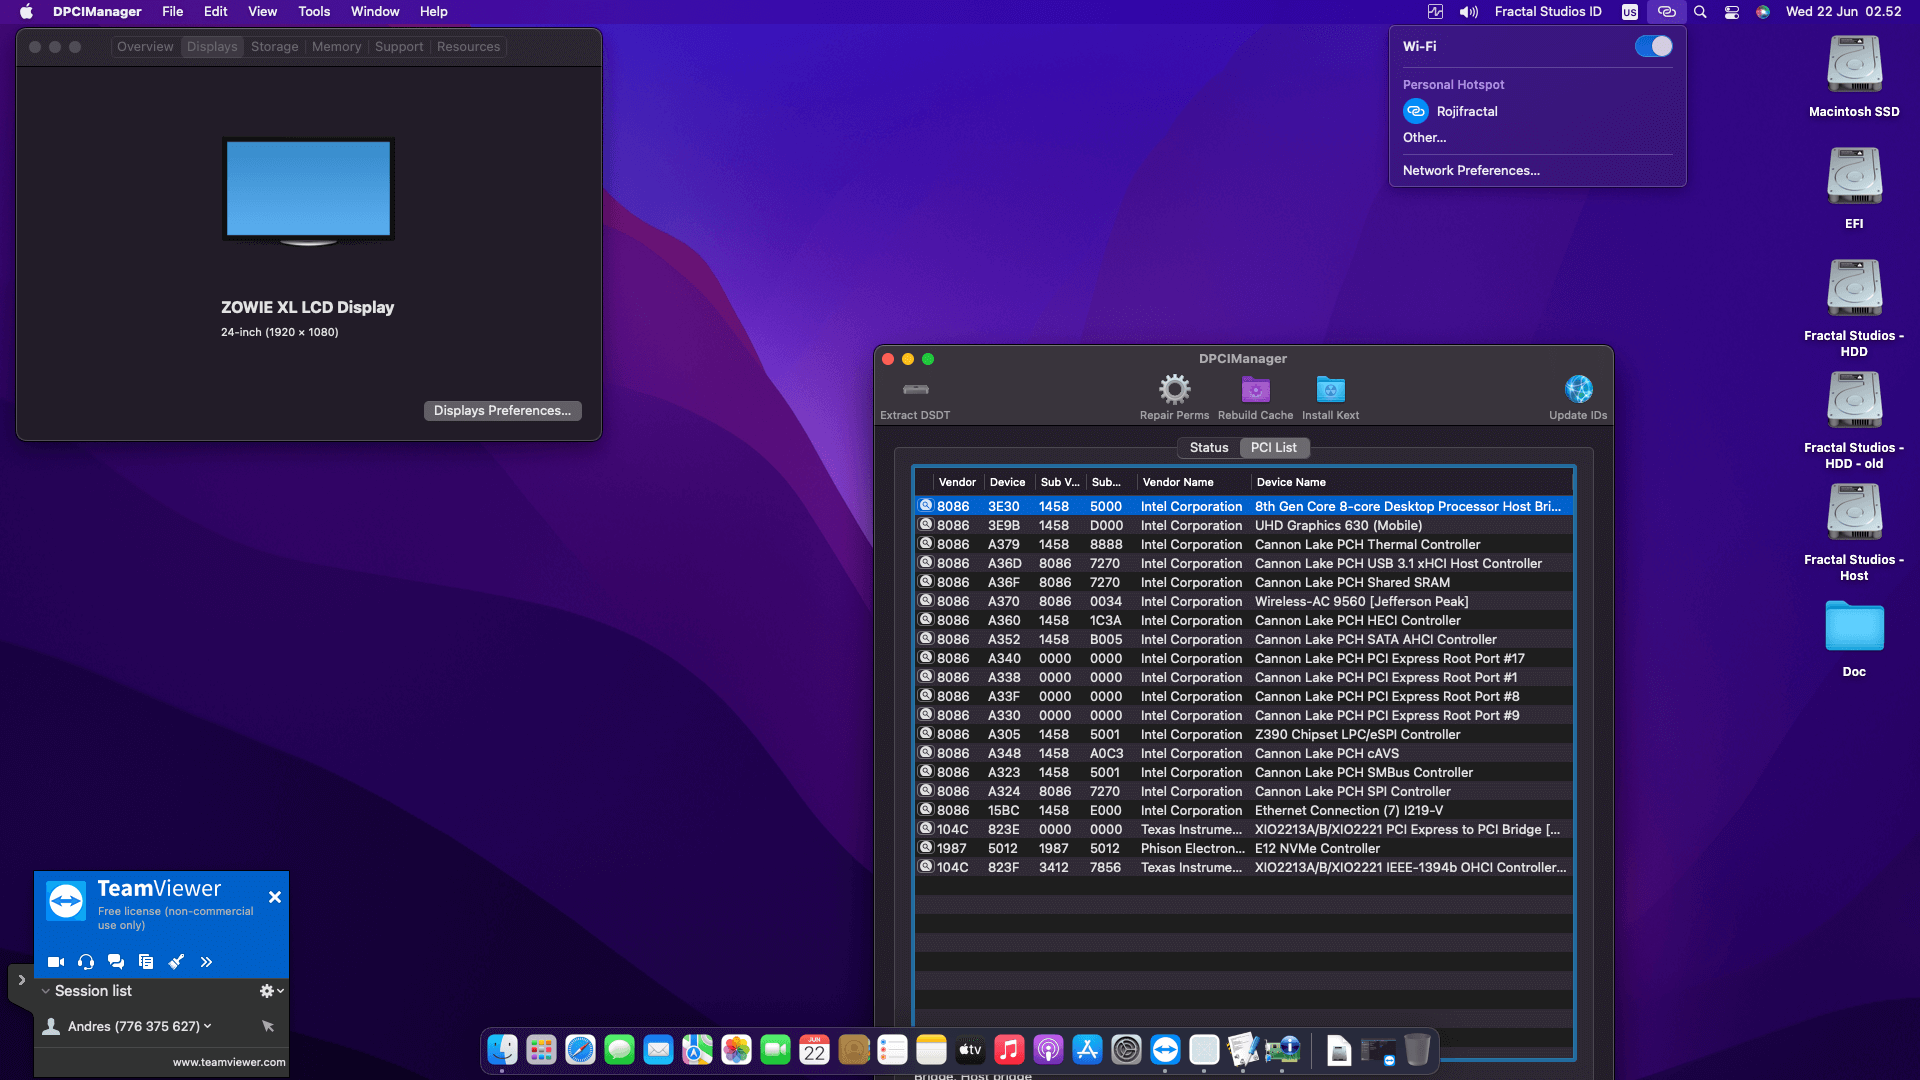Select Cannon Lake PCH SATA AHCI Controller row
This screenshot has height=1080, width=1920.
coord(1244,640)
